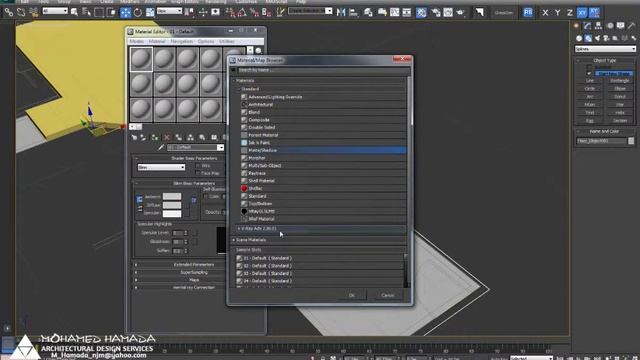Viewport: 640px width, 360px height.
Task: Open the Modify tab in command panel
Action: click(x=587, y=26)
